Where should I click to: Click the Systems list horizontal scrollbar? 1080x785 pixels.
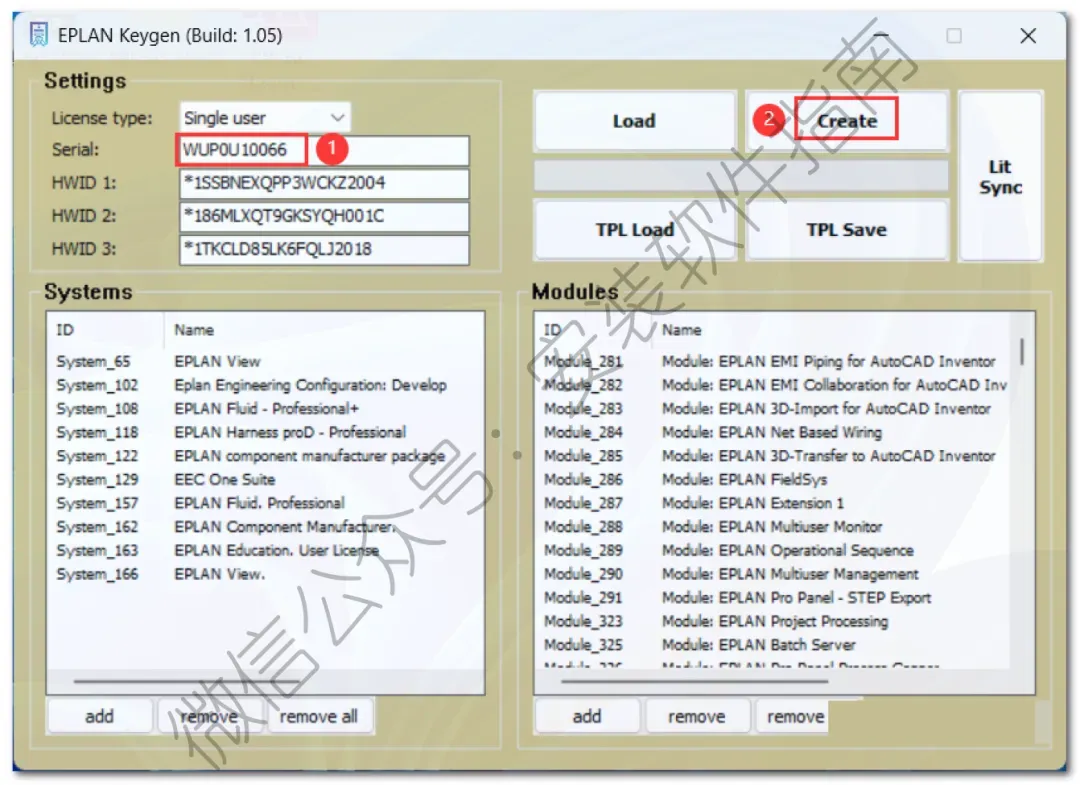(186, 681)
